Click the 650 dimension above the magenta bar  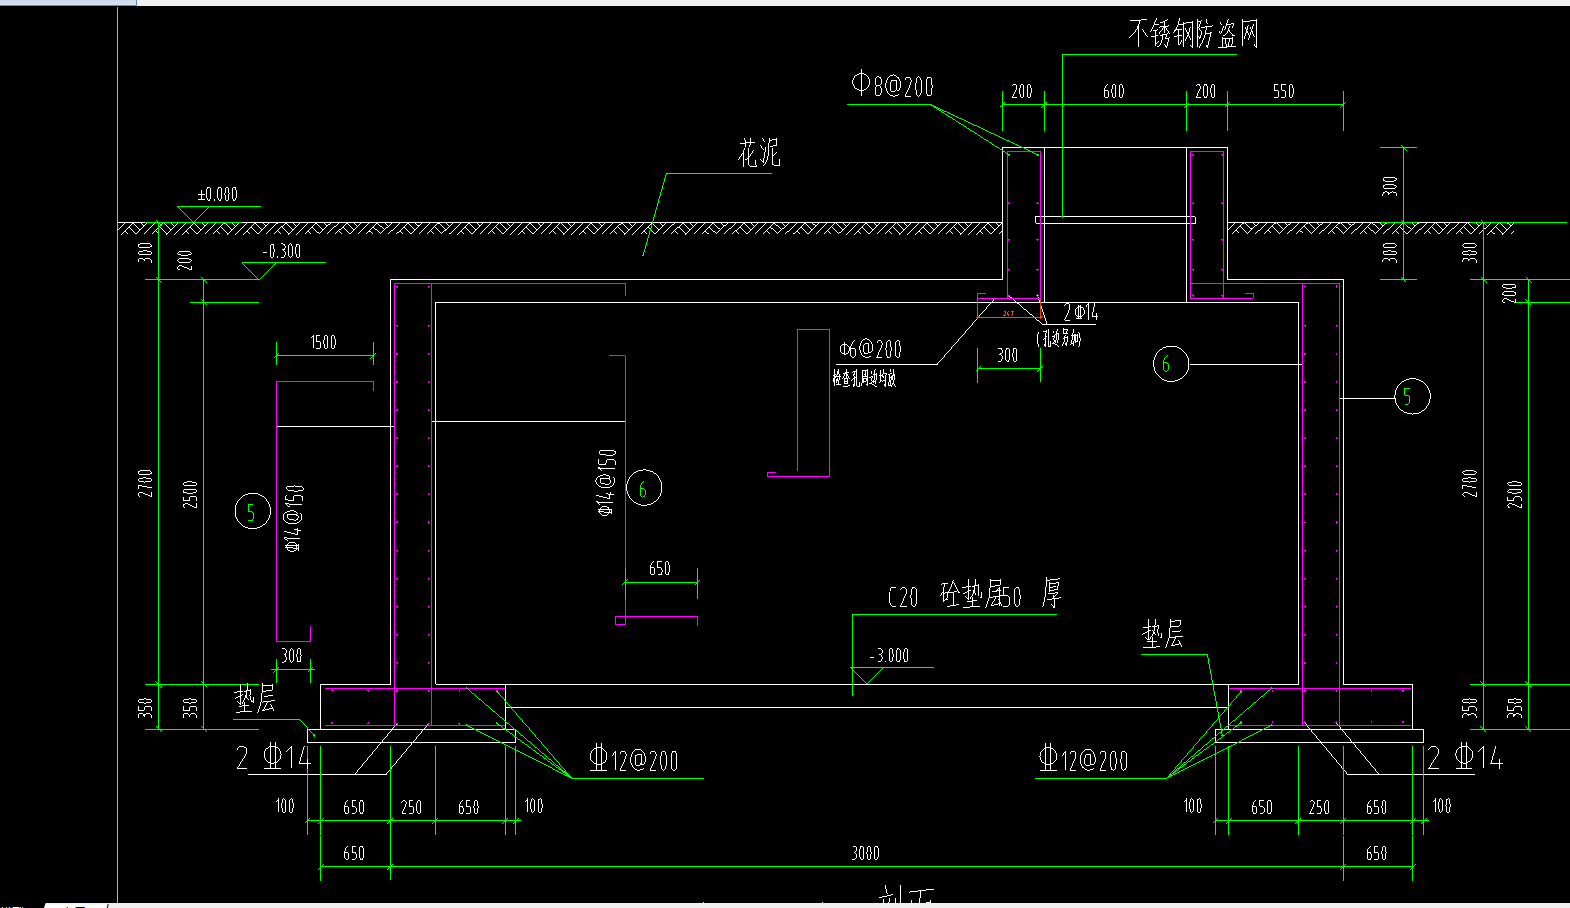click(660, 569)
